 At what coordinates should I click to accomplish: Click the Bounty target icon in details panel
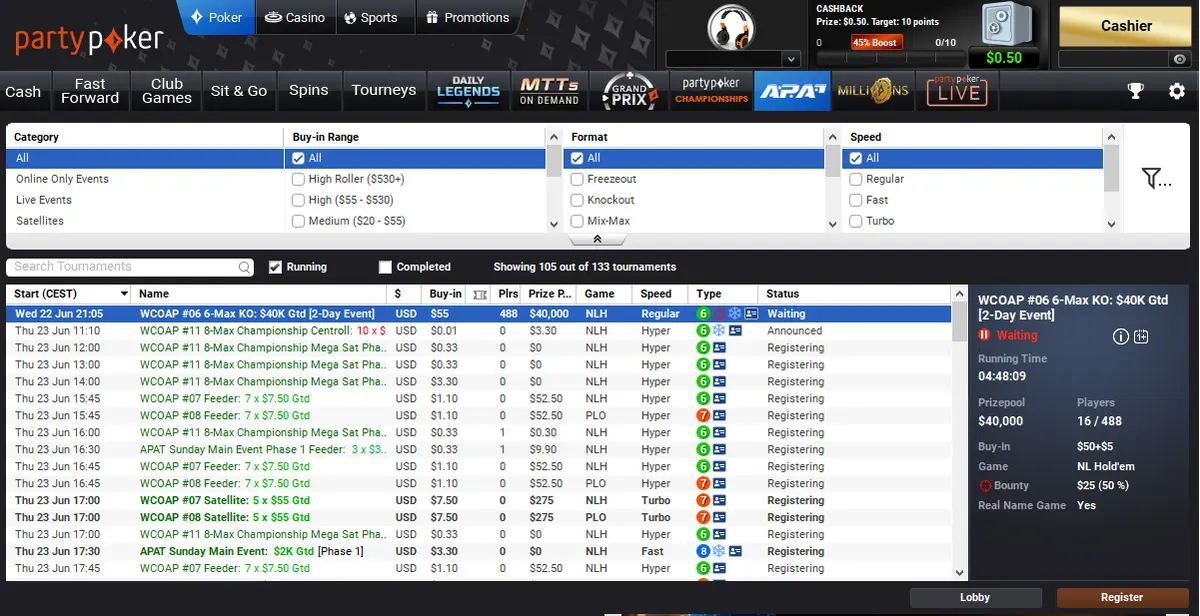(x=984, y=485)
